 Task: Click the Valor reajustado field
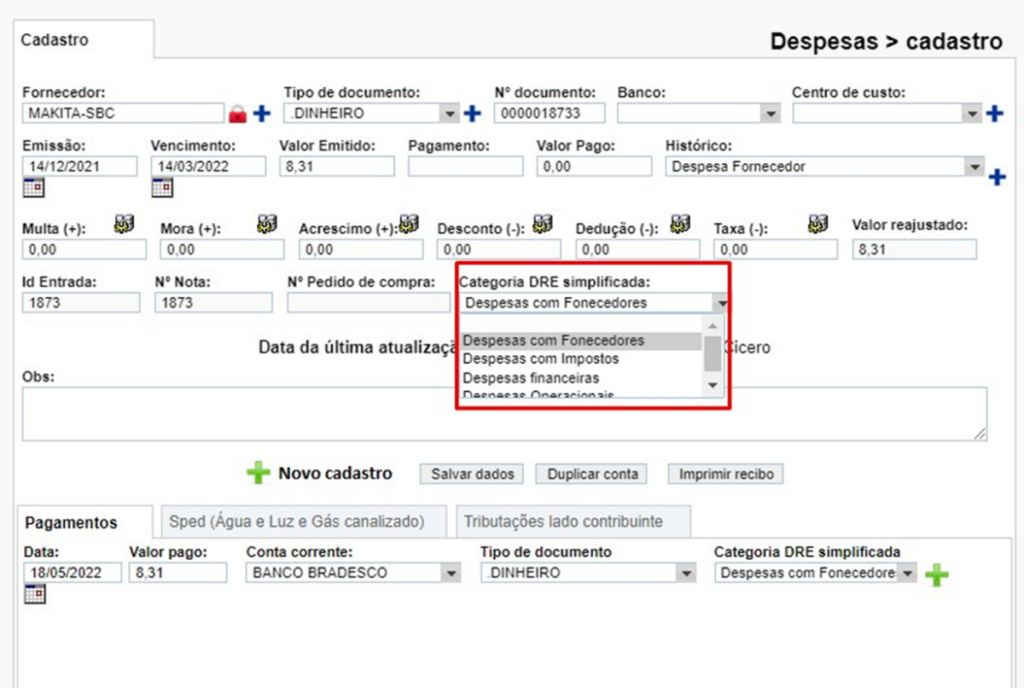pos(915,250)
